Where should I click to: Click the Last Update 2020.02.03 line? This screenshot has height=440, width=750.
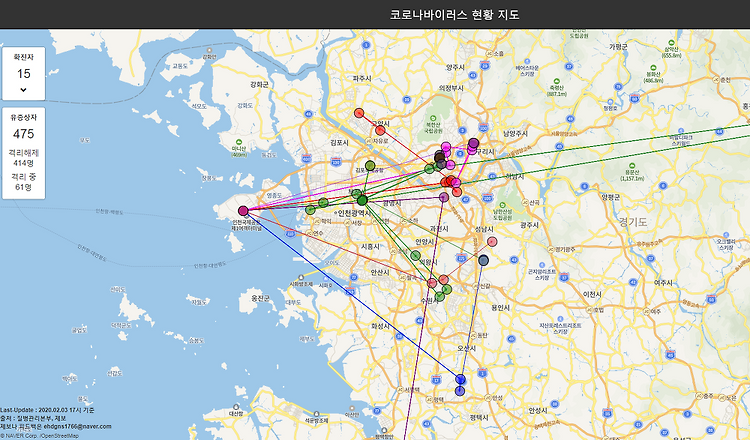tap(47, 410)
